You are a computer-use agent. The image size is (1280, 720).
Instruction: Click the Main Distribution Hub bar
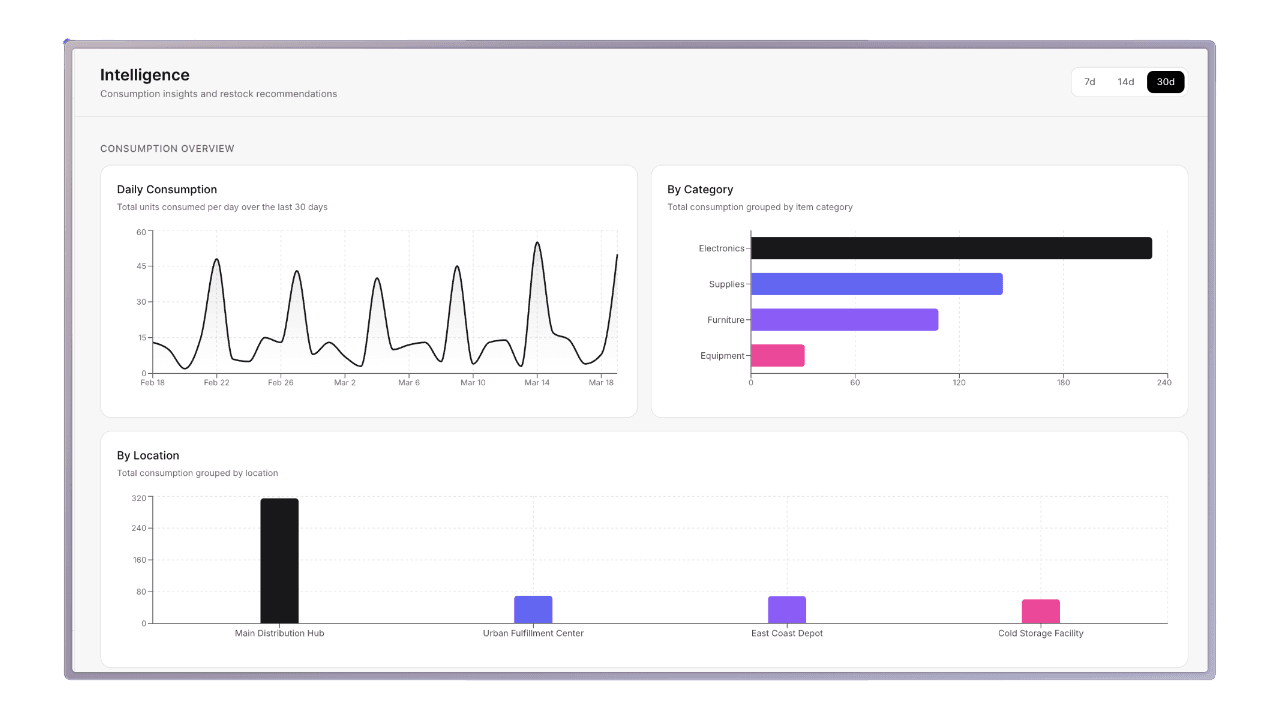point(280,560)
